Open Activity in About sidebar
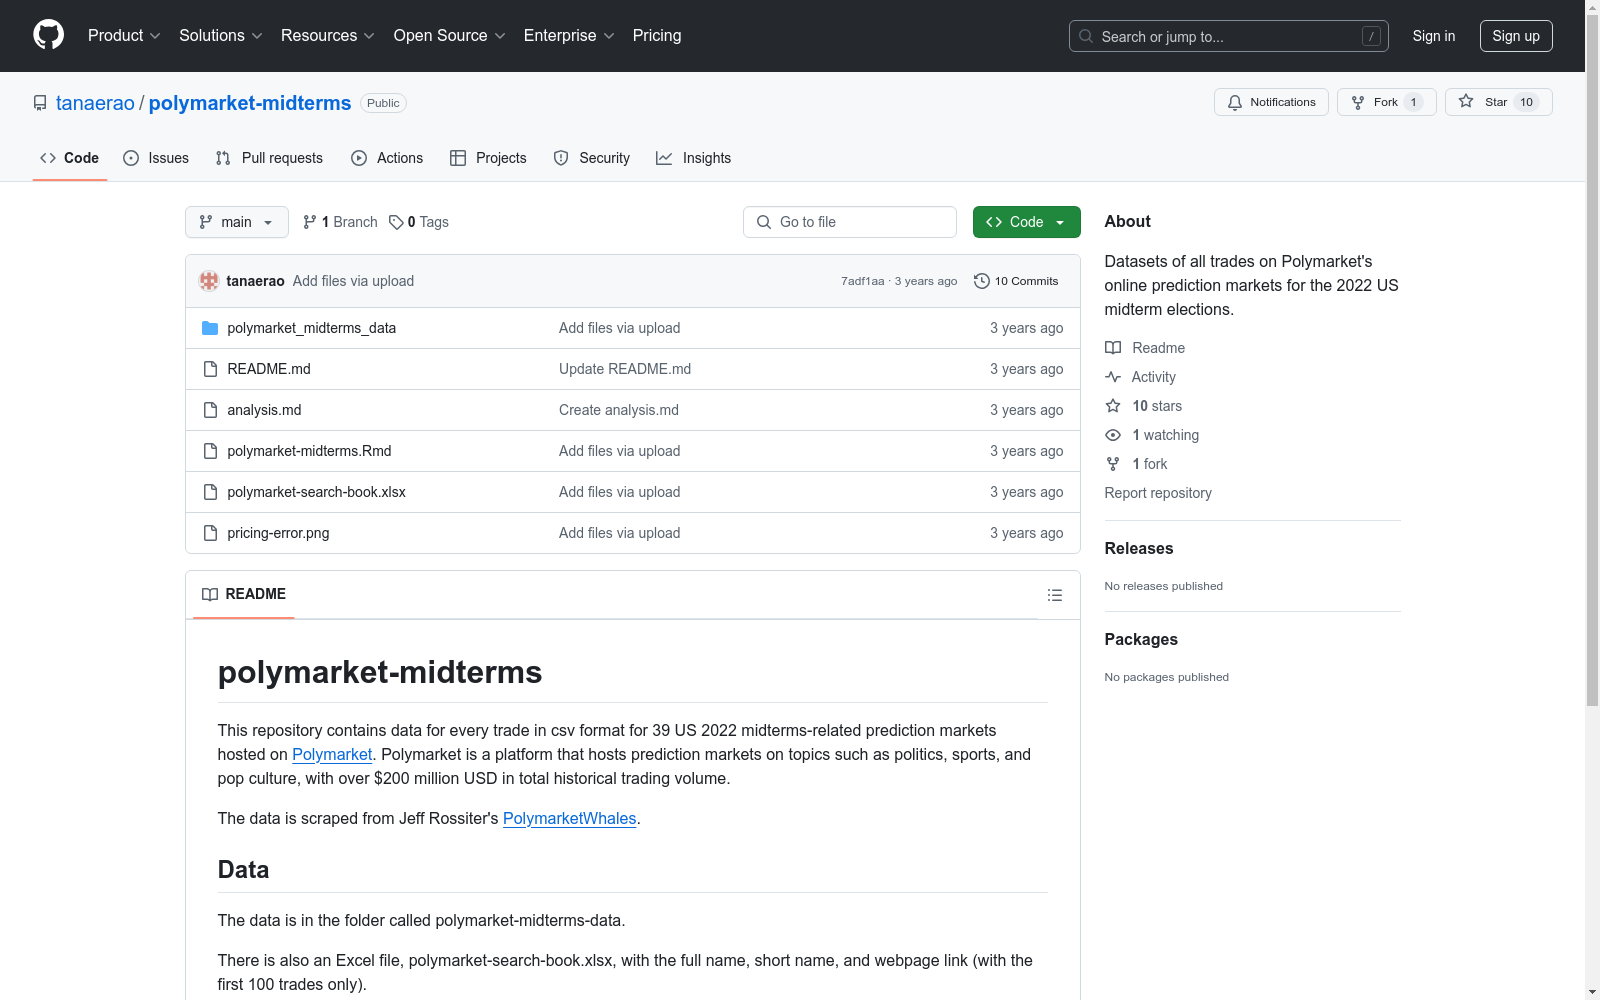 (x=1141, y=377)
